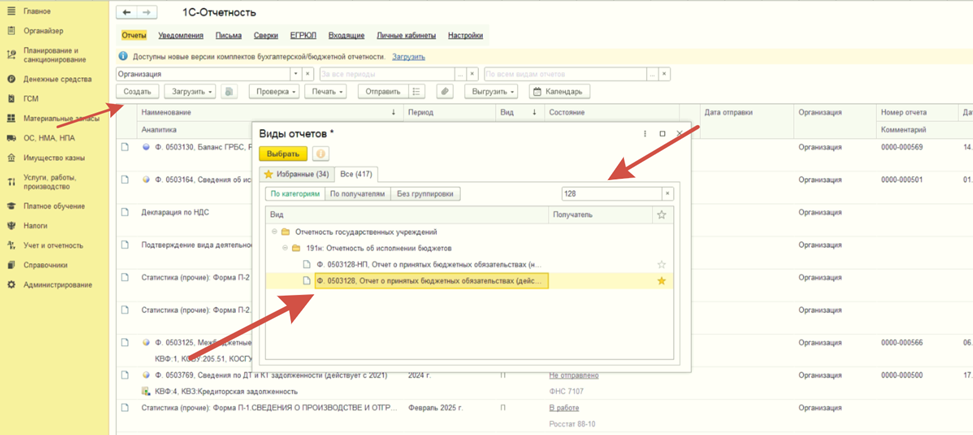
Task: Open Учет и отчетность section
Action: click(x=53, y=245)
